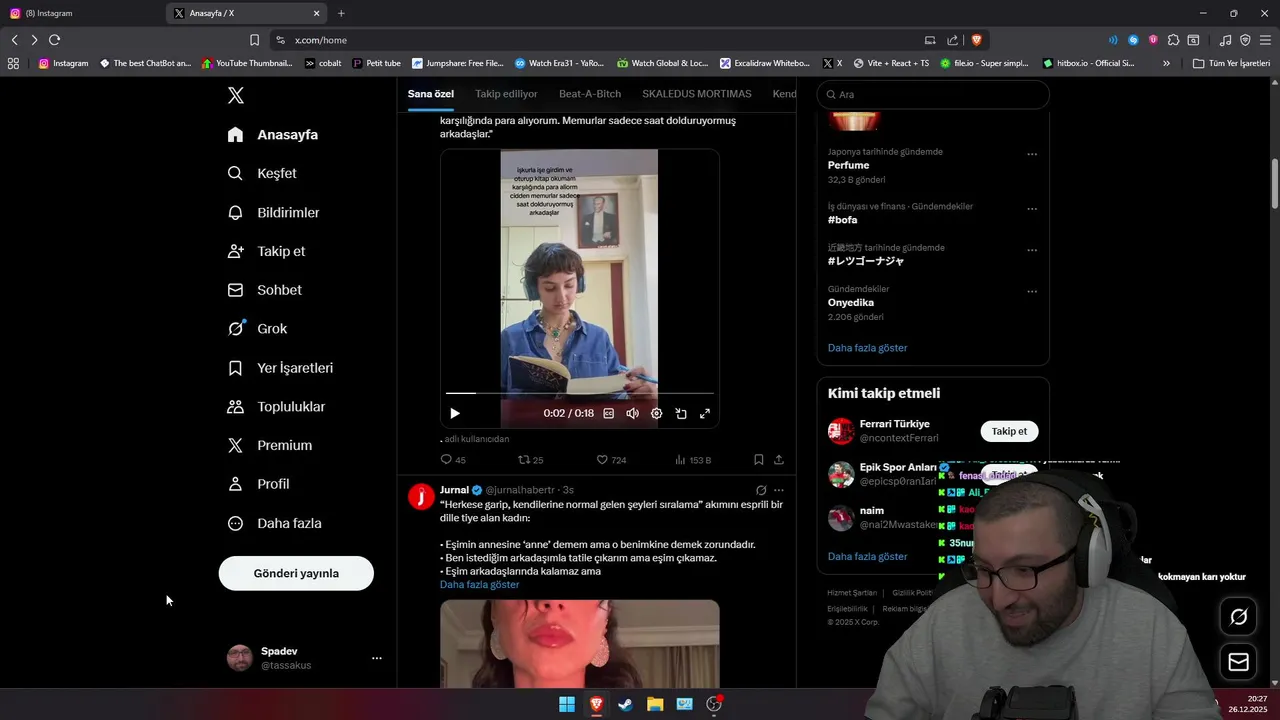Share the video post
This screenshot has width=1280, height=720.
(x=779, y=460)
